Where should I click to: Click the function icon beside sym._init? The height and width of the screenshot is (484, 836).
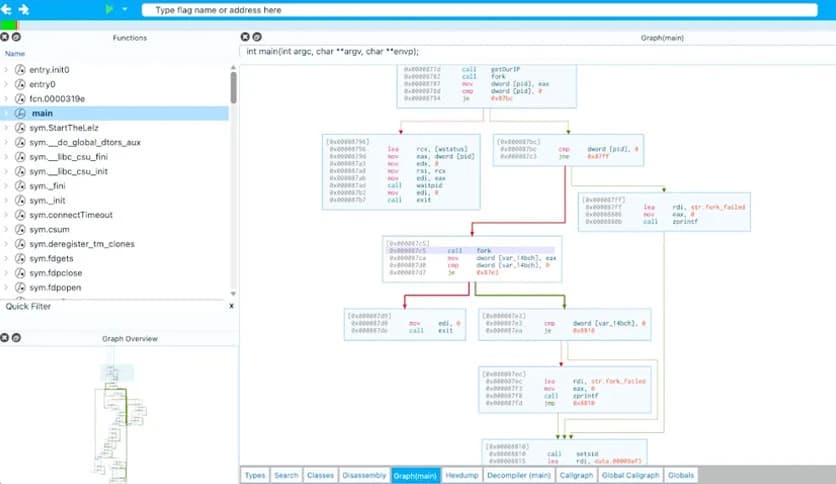tap(20, 200)
